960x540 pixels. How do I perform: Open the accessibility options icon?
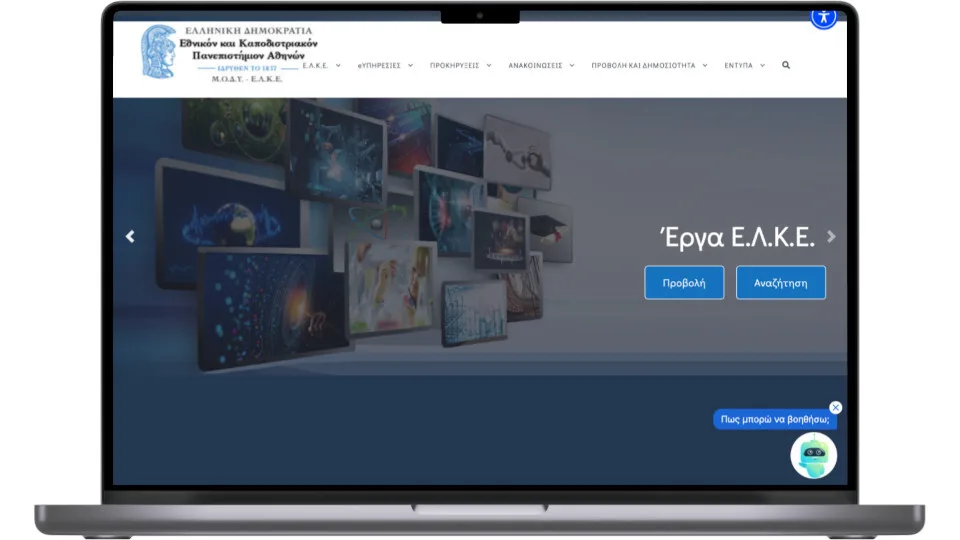coord(823,17)
